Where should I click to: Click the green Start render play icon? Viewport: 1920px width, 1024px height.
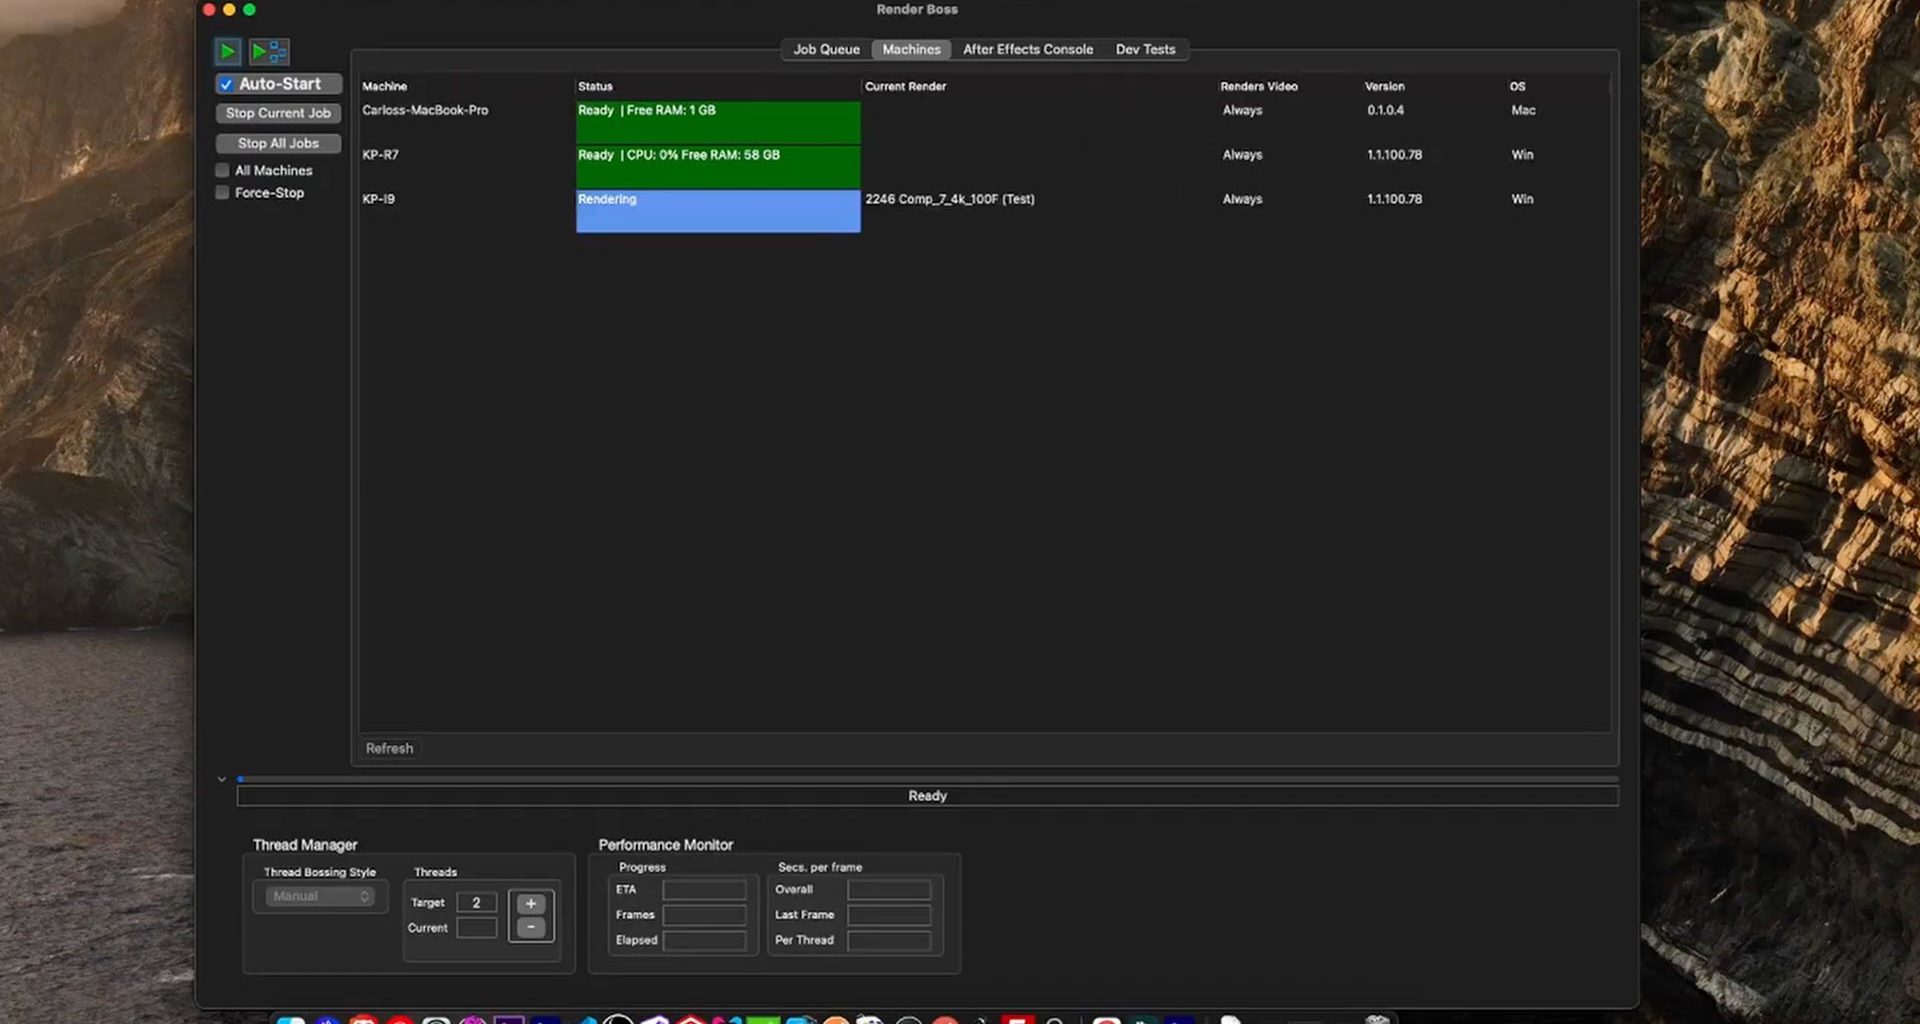pyautogui.click(x=227, y=51)
